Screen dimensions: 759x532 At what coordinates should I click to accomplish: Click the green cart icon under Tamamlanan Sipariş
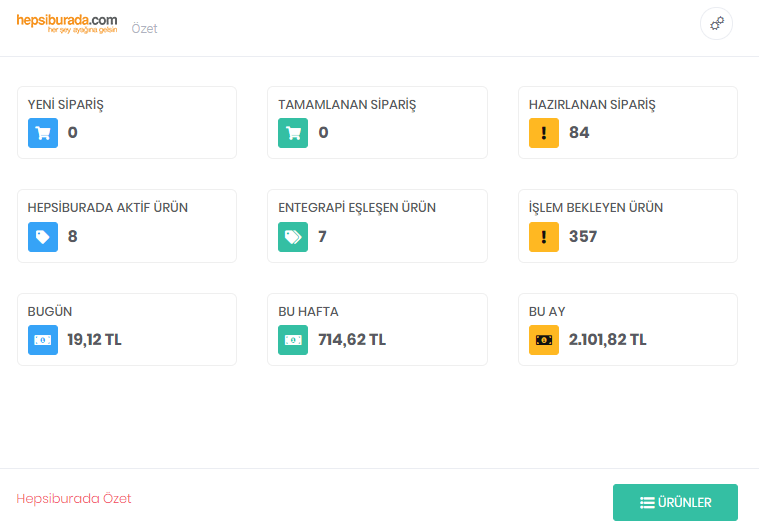click(x=293, y=133)
